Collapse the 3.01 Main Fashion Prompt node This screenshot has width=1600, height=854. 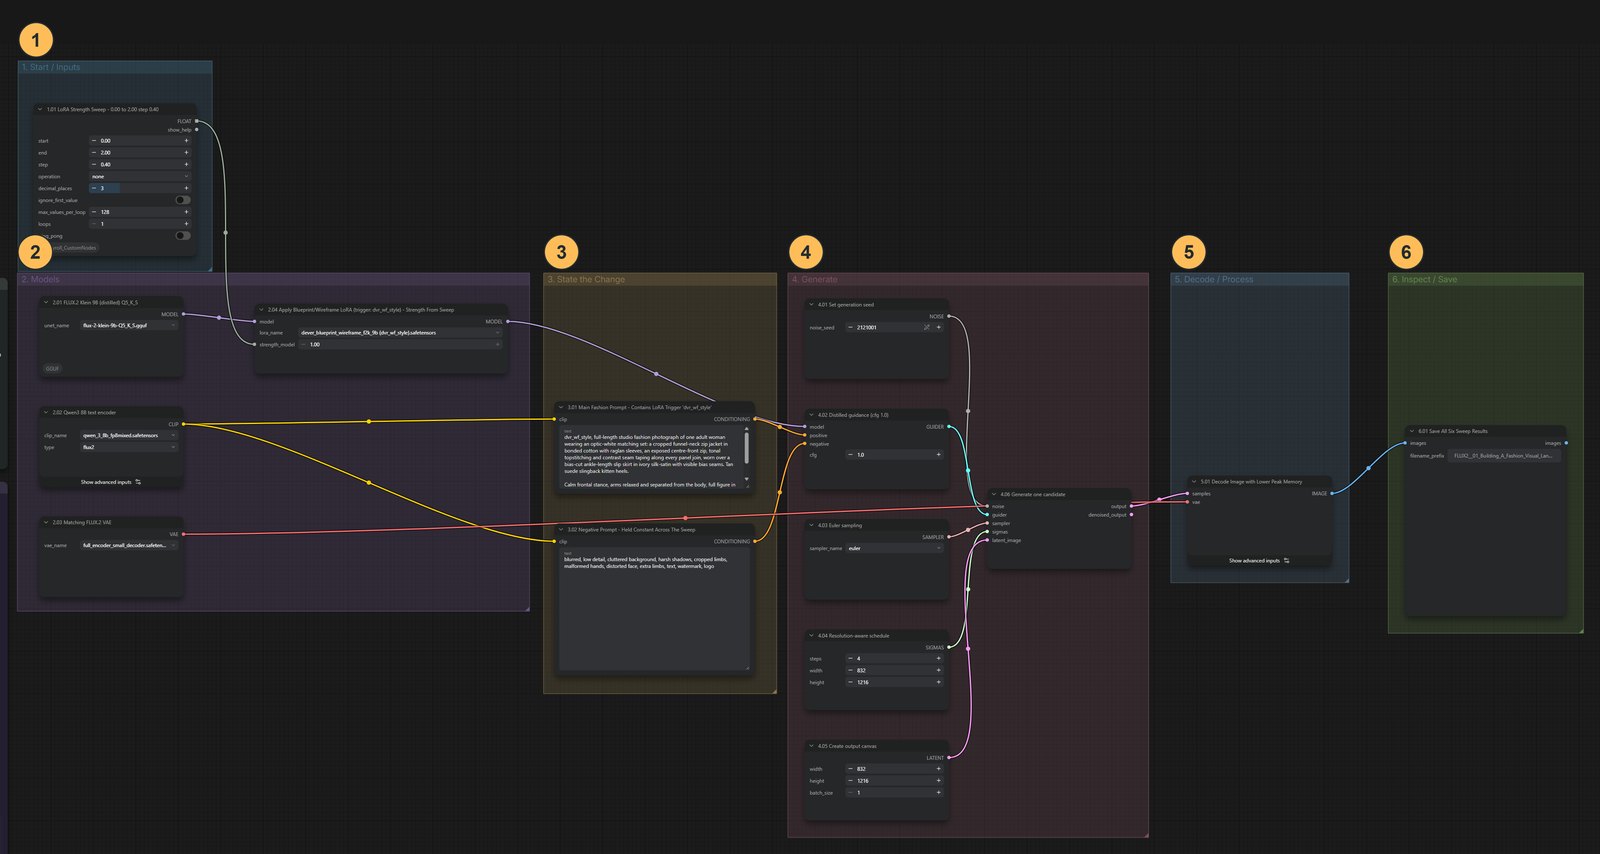pos(561,407)
